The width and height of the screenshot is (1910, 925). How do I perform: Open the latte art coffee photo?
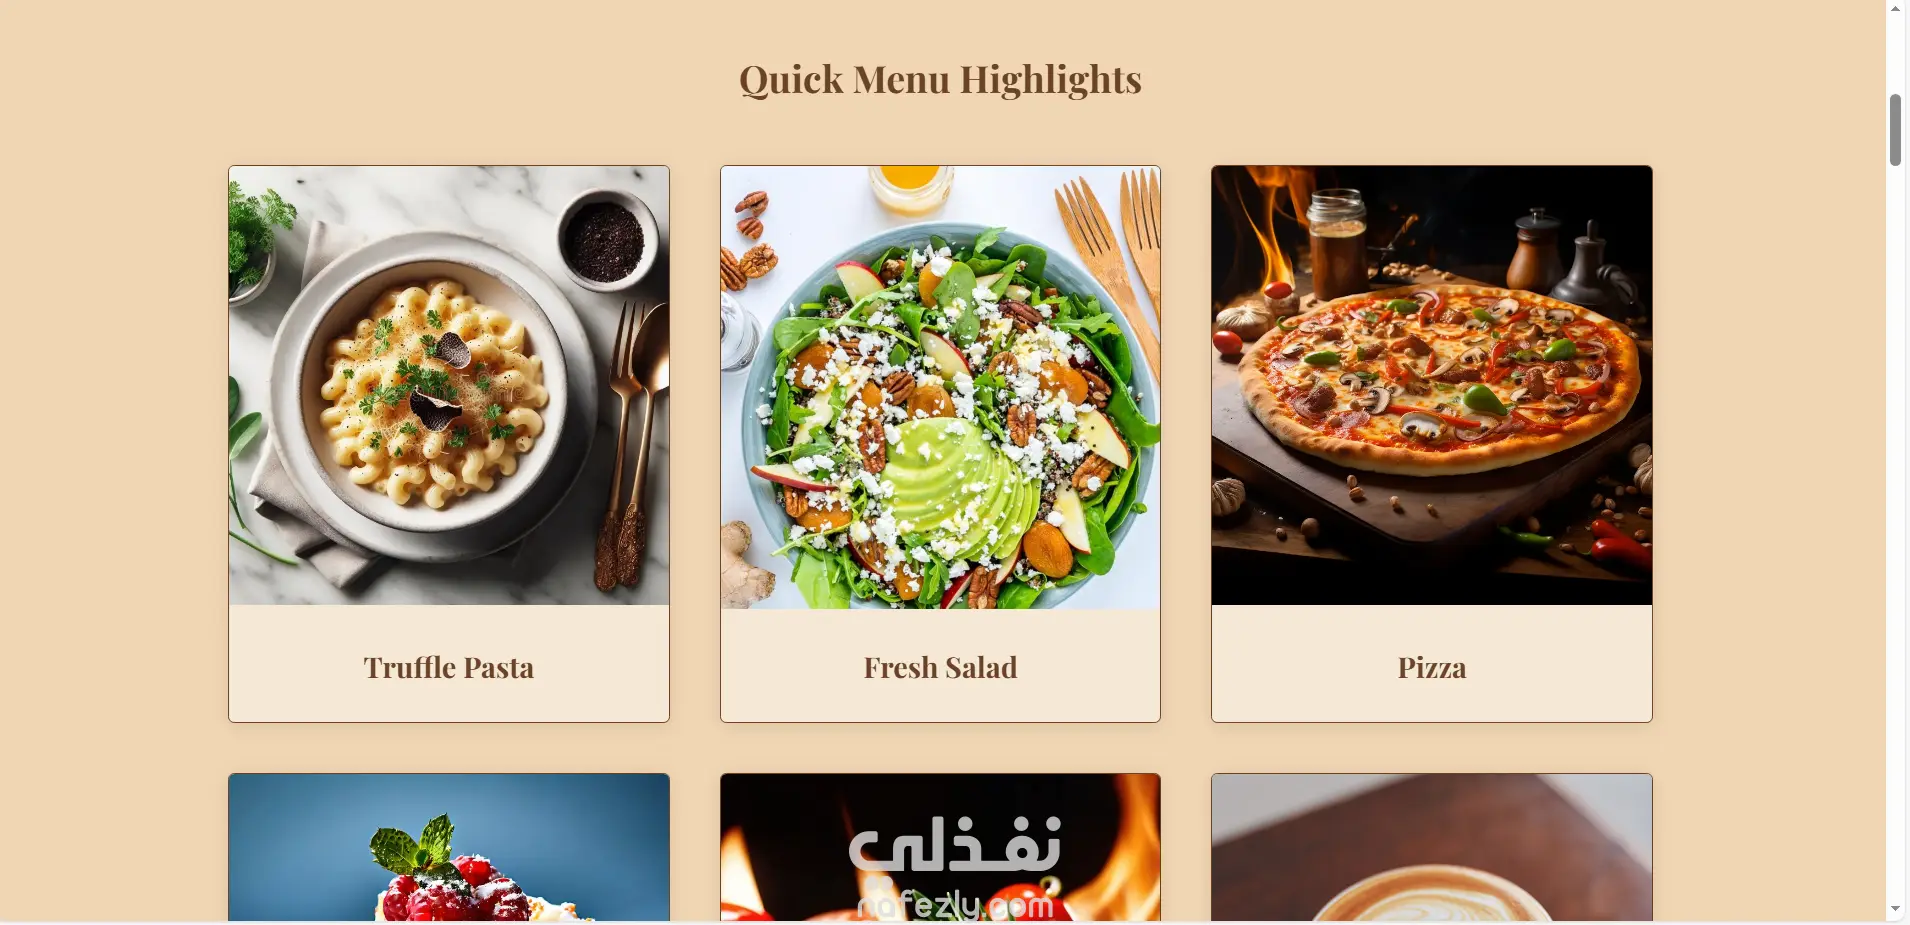tap(1432, 847)
